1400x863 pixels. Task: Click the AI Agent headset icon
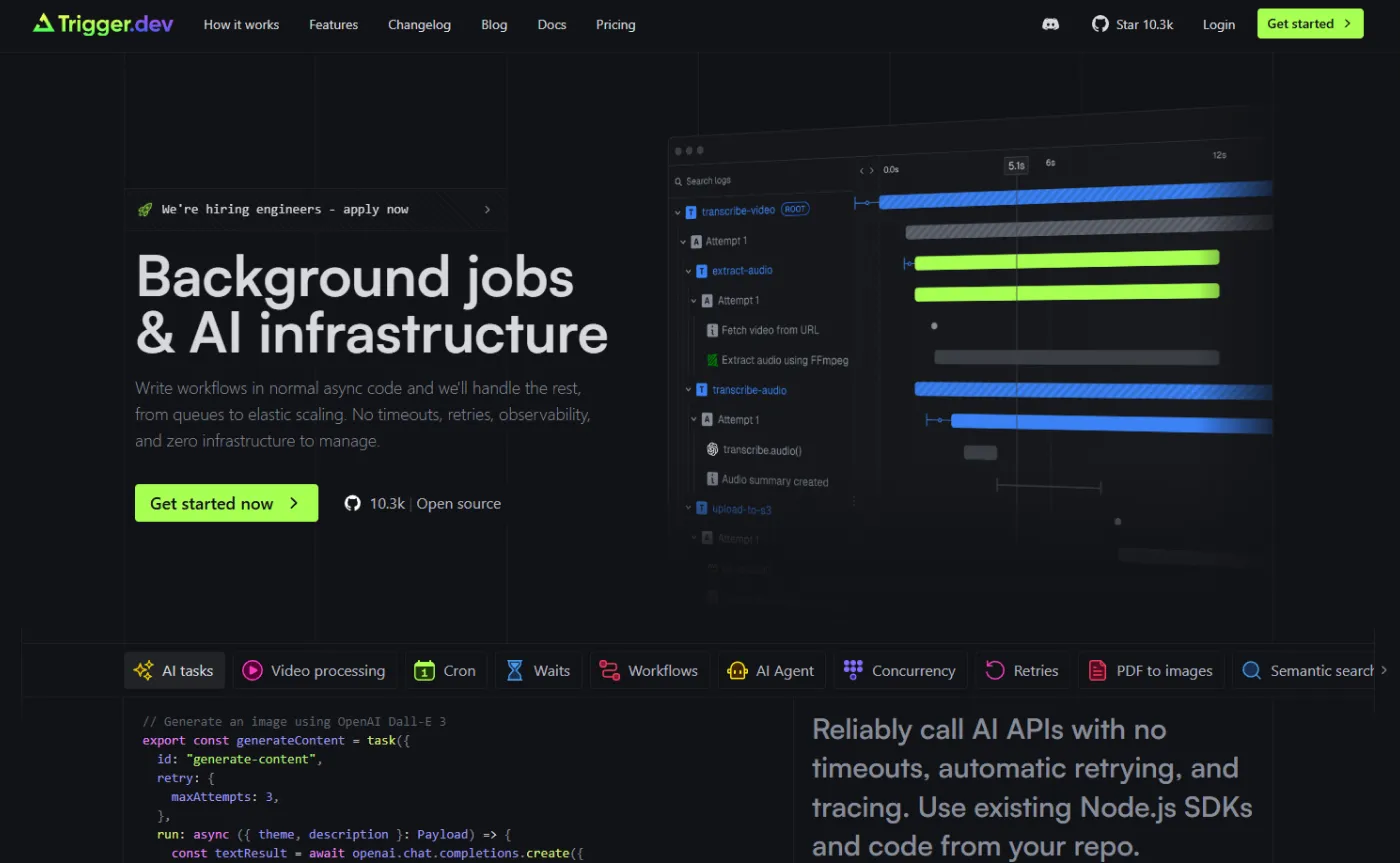[x=738, y=670]
